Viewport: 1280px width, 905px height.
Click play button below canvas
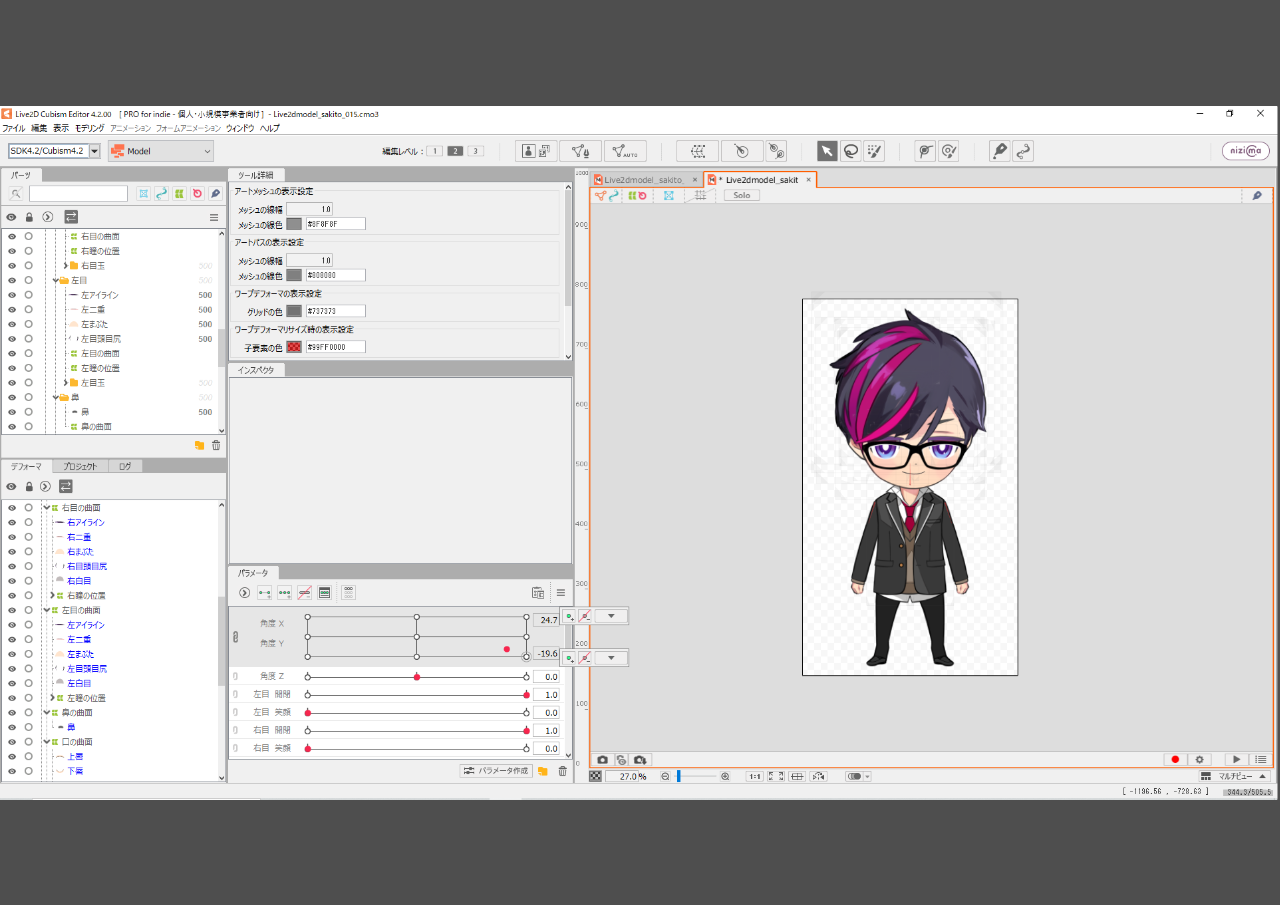(x=1237, y=760)
